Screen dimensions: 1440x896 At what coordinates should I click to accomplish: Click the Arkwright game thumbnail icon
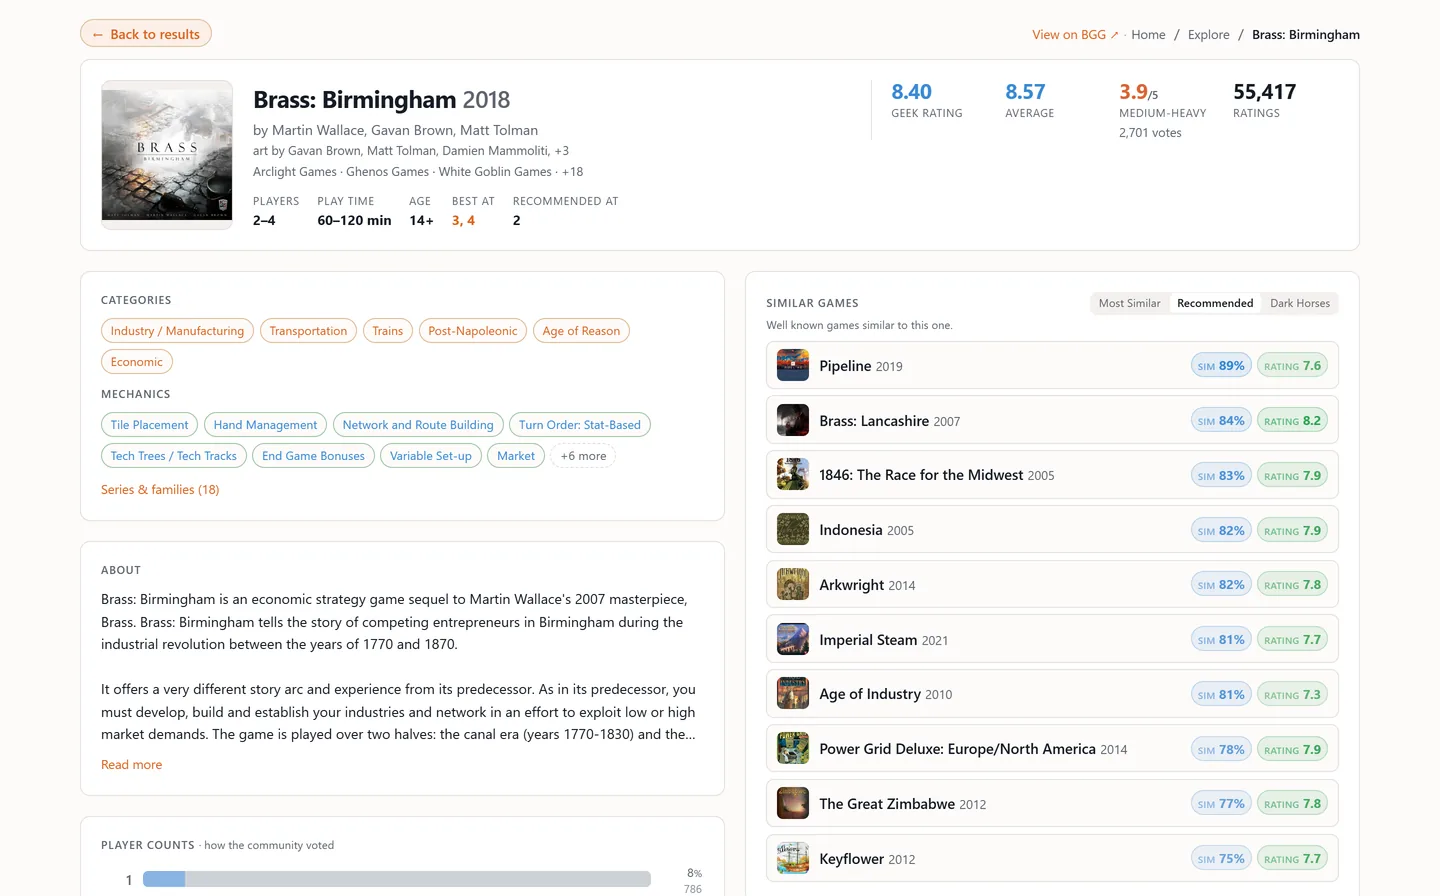pos(793,585)
